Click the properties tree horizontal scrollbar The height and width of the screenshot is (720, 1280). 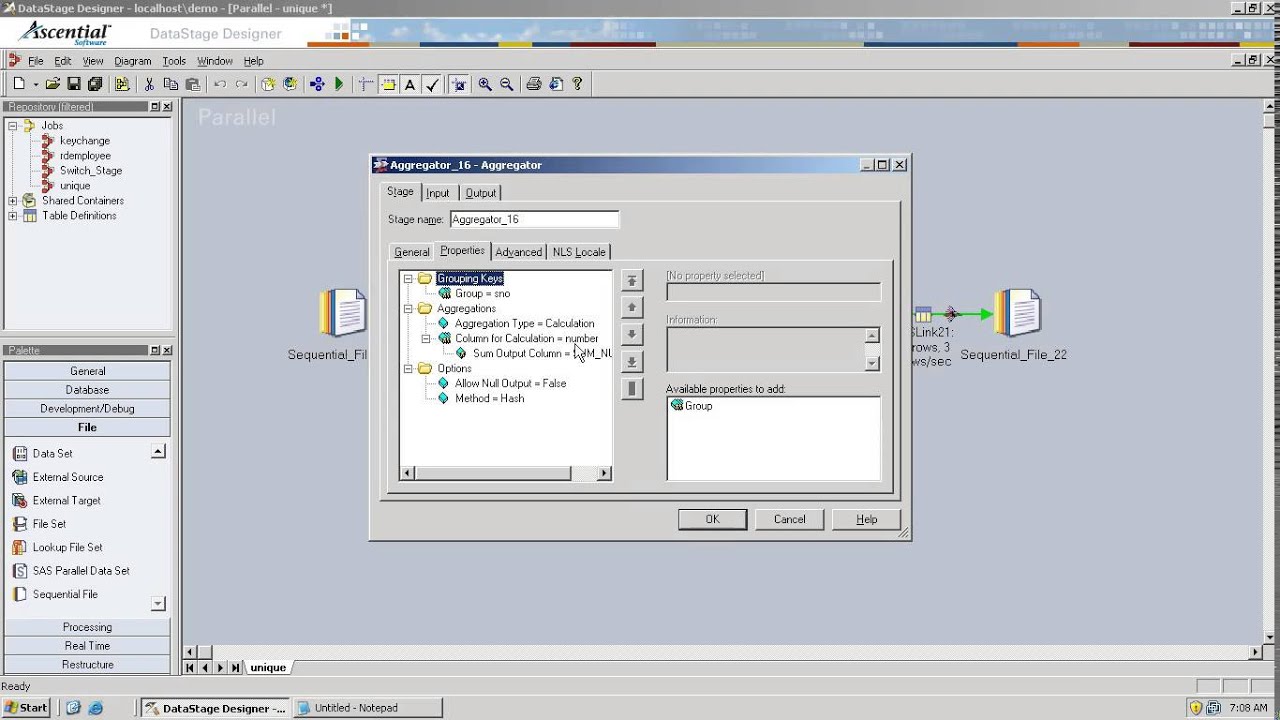pos(505,473)
